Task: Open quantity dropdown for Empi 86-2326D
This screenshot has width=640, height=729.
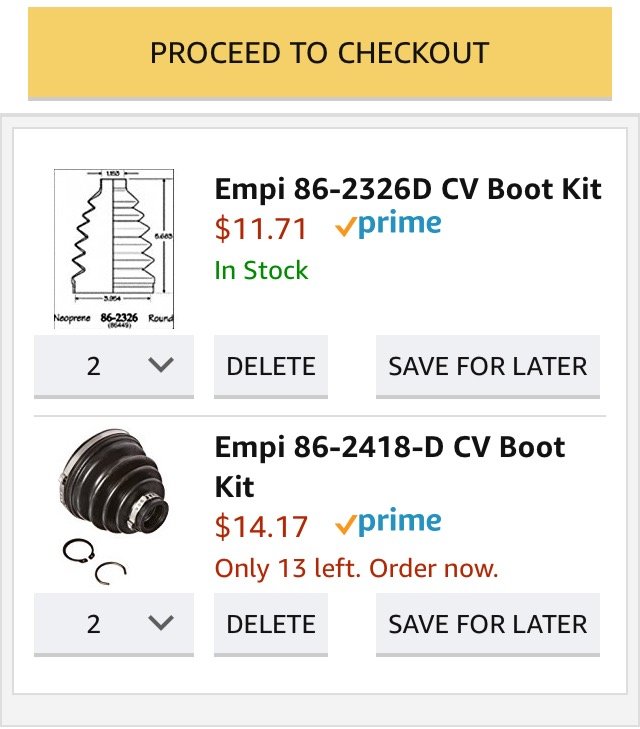Action: (x=114, y=366)
